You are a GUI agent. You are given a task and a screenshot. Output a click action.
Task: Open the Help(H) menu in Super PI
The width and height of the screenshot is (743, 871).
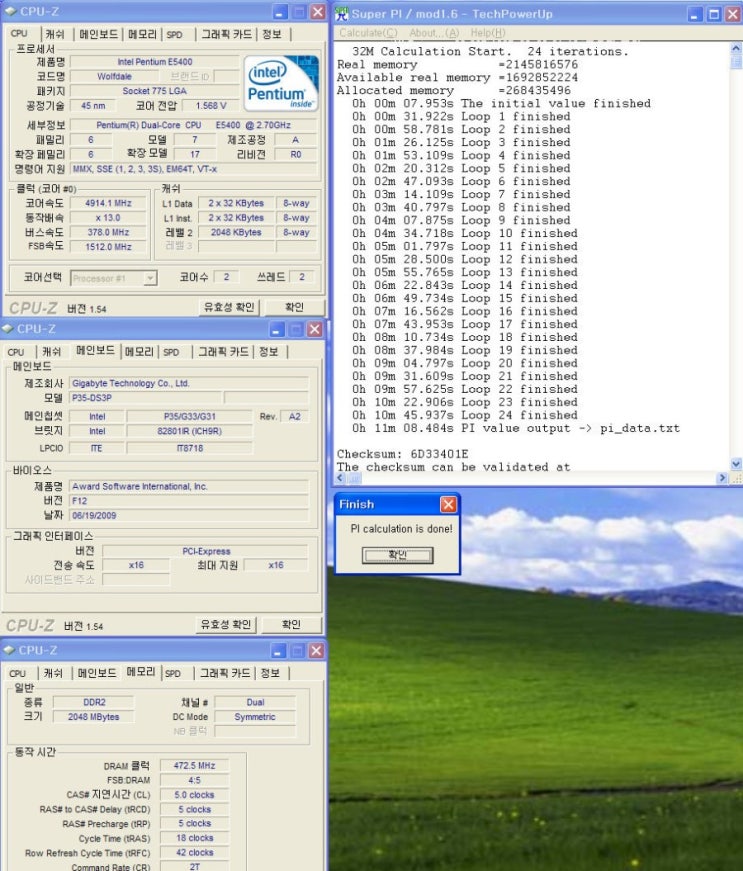coord(488,33)
